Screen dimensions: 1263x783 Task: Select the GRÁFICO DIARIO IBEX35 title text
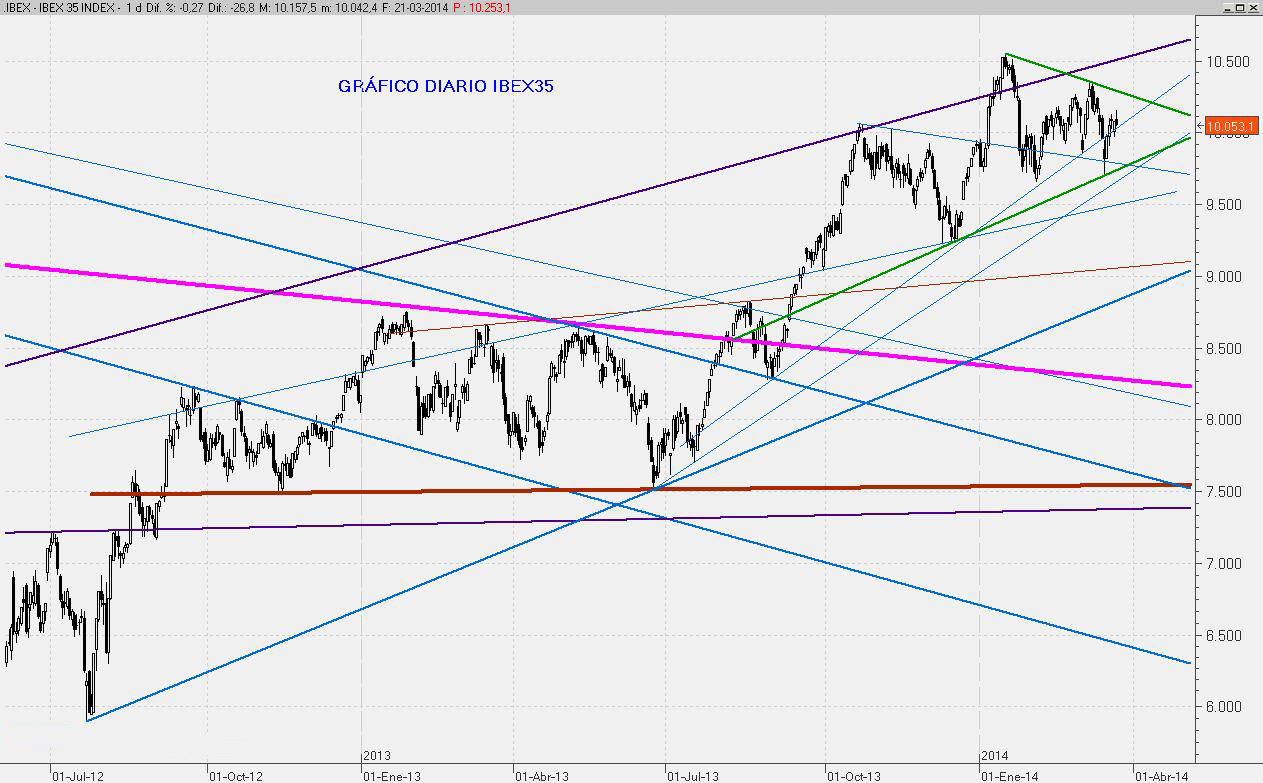pyautogui.click(x=446, y=87)
